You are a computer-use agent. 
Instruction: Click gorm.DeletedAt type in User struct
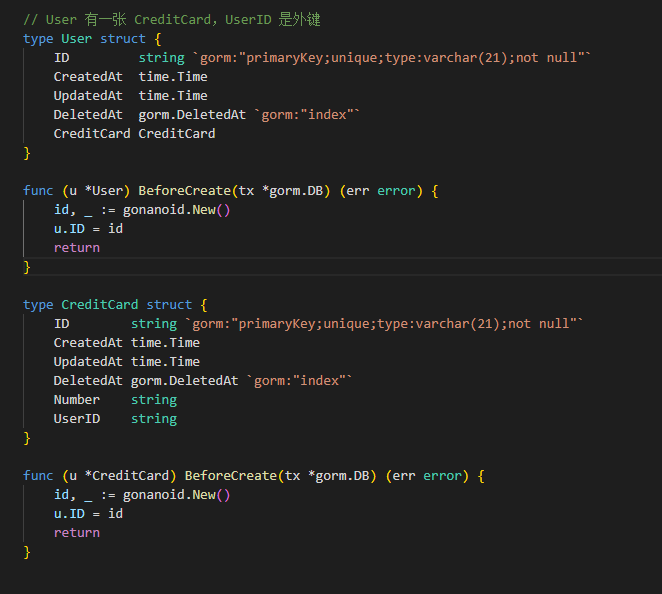(192, 115)
